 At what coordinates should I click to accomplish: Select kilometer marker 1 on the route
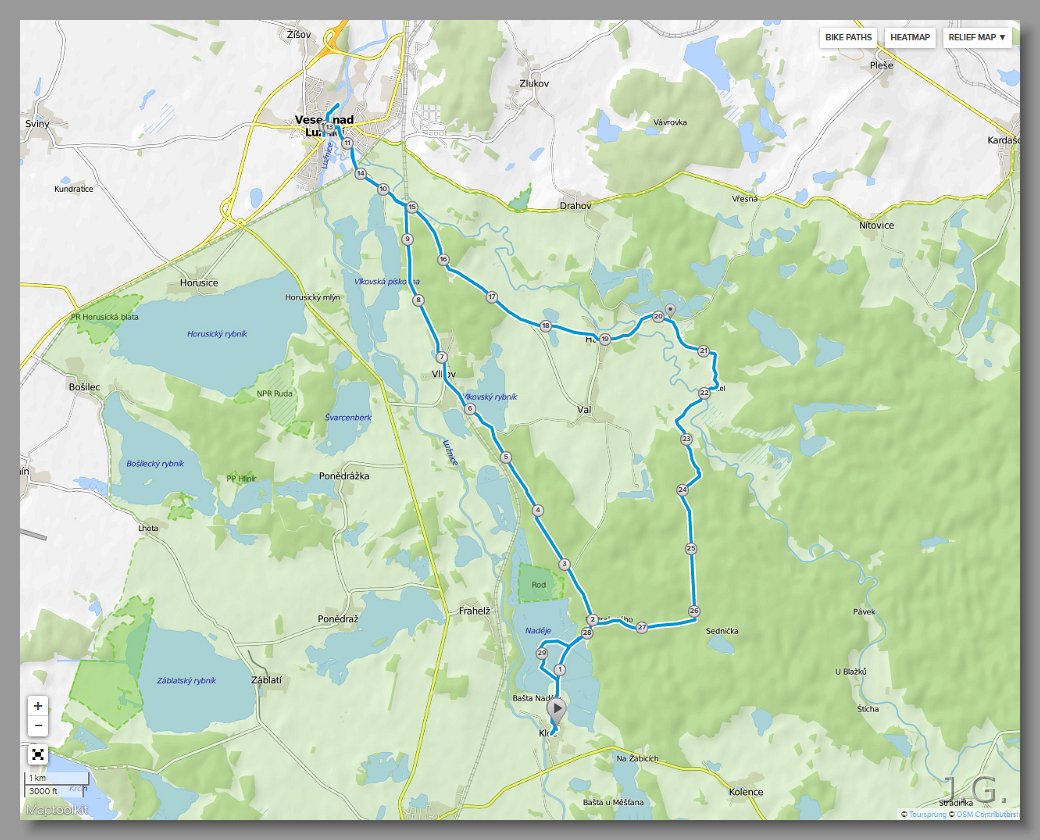coord(560,669)
